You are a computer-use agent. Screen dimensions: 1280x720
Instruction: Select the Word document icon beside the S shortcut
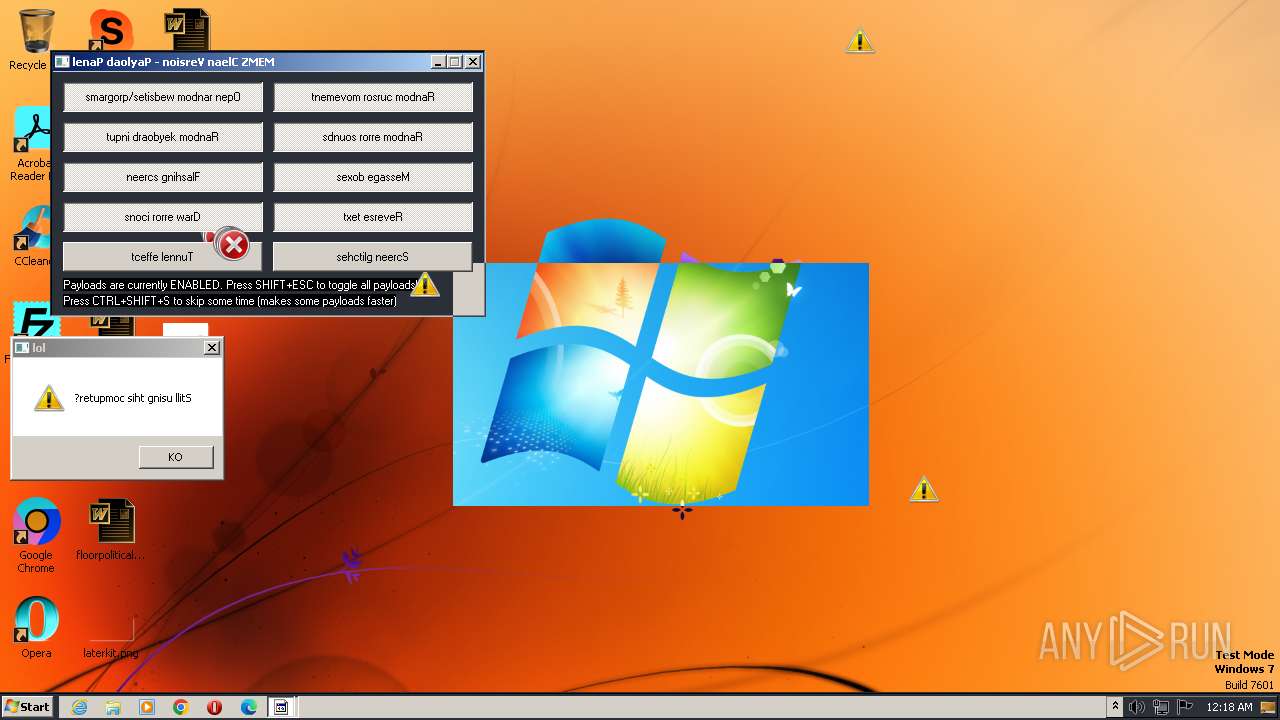pyautogui.click(x=187, y=30)
